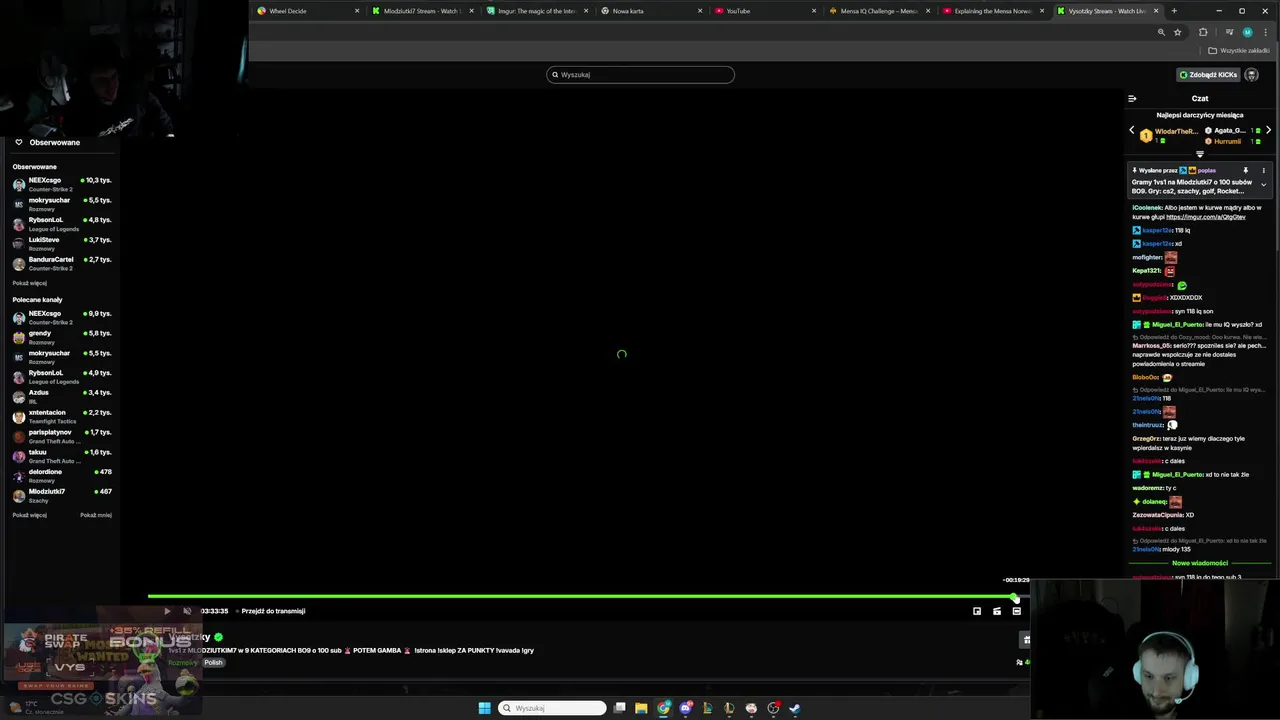This screenshot has height=720, width=1280.
Task: Open Steam from the taskbar
Action: tap(795, 708)
